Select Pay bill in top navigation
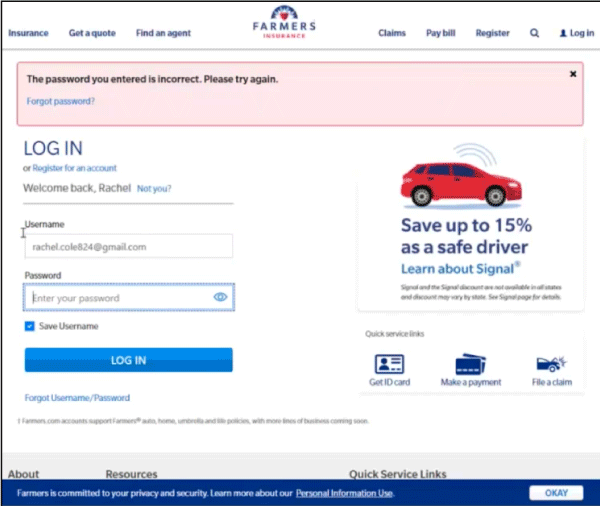 pos(441,33)
